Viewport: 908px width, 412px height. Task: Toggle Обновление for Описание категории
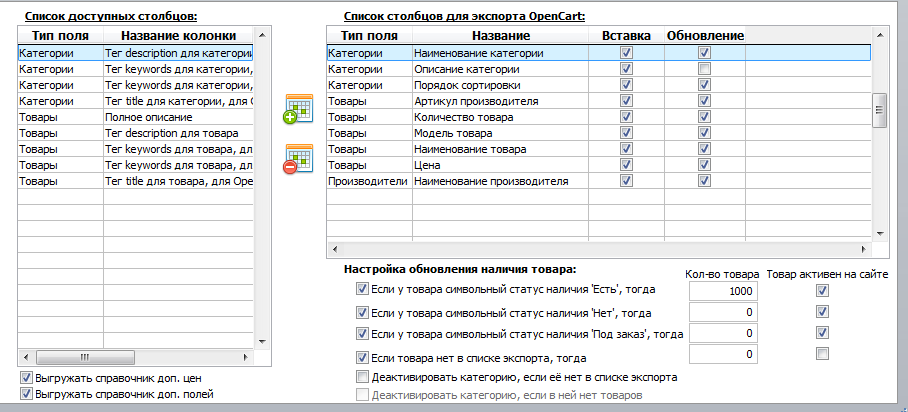pyautogui.click(x=704, y=69)
